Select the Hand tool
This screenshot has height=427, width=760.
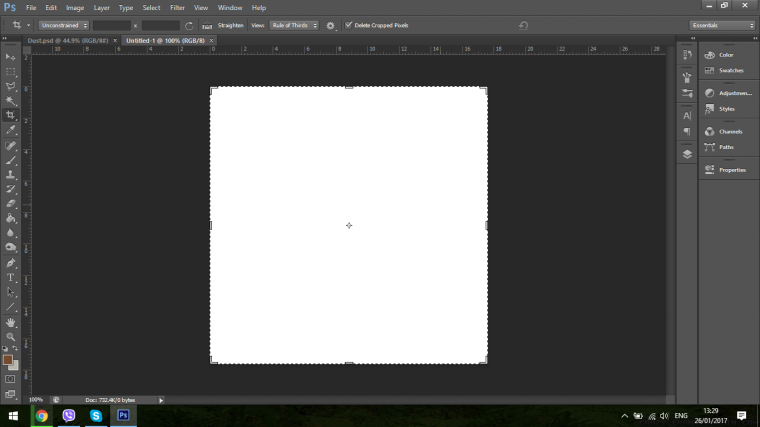coord(10,322)
